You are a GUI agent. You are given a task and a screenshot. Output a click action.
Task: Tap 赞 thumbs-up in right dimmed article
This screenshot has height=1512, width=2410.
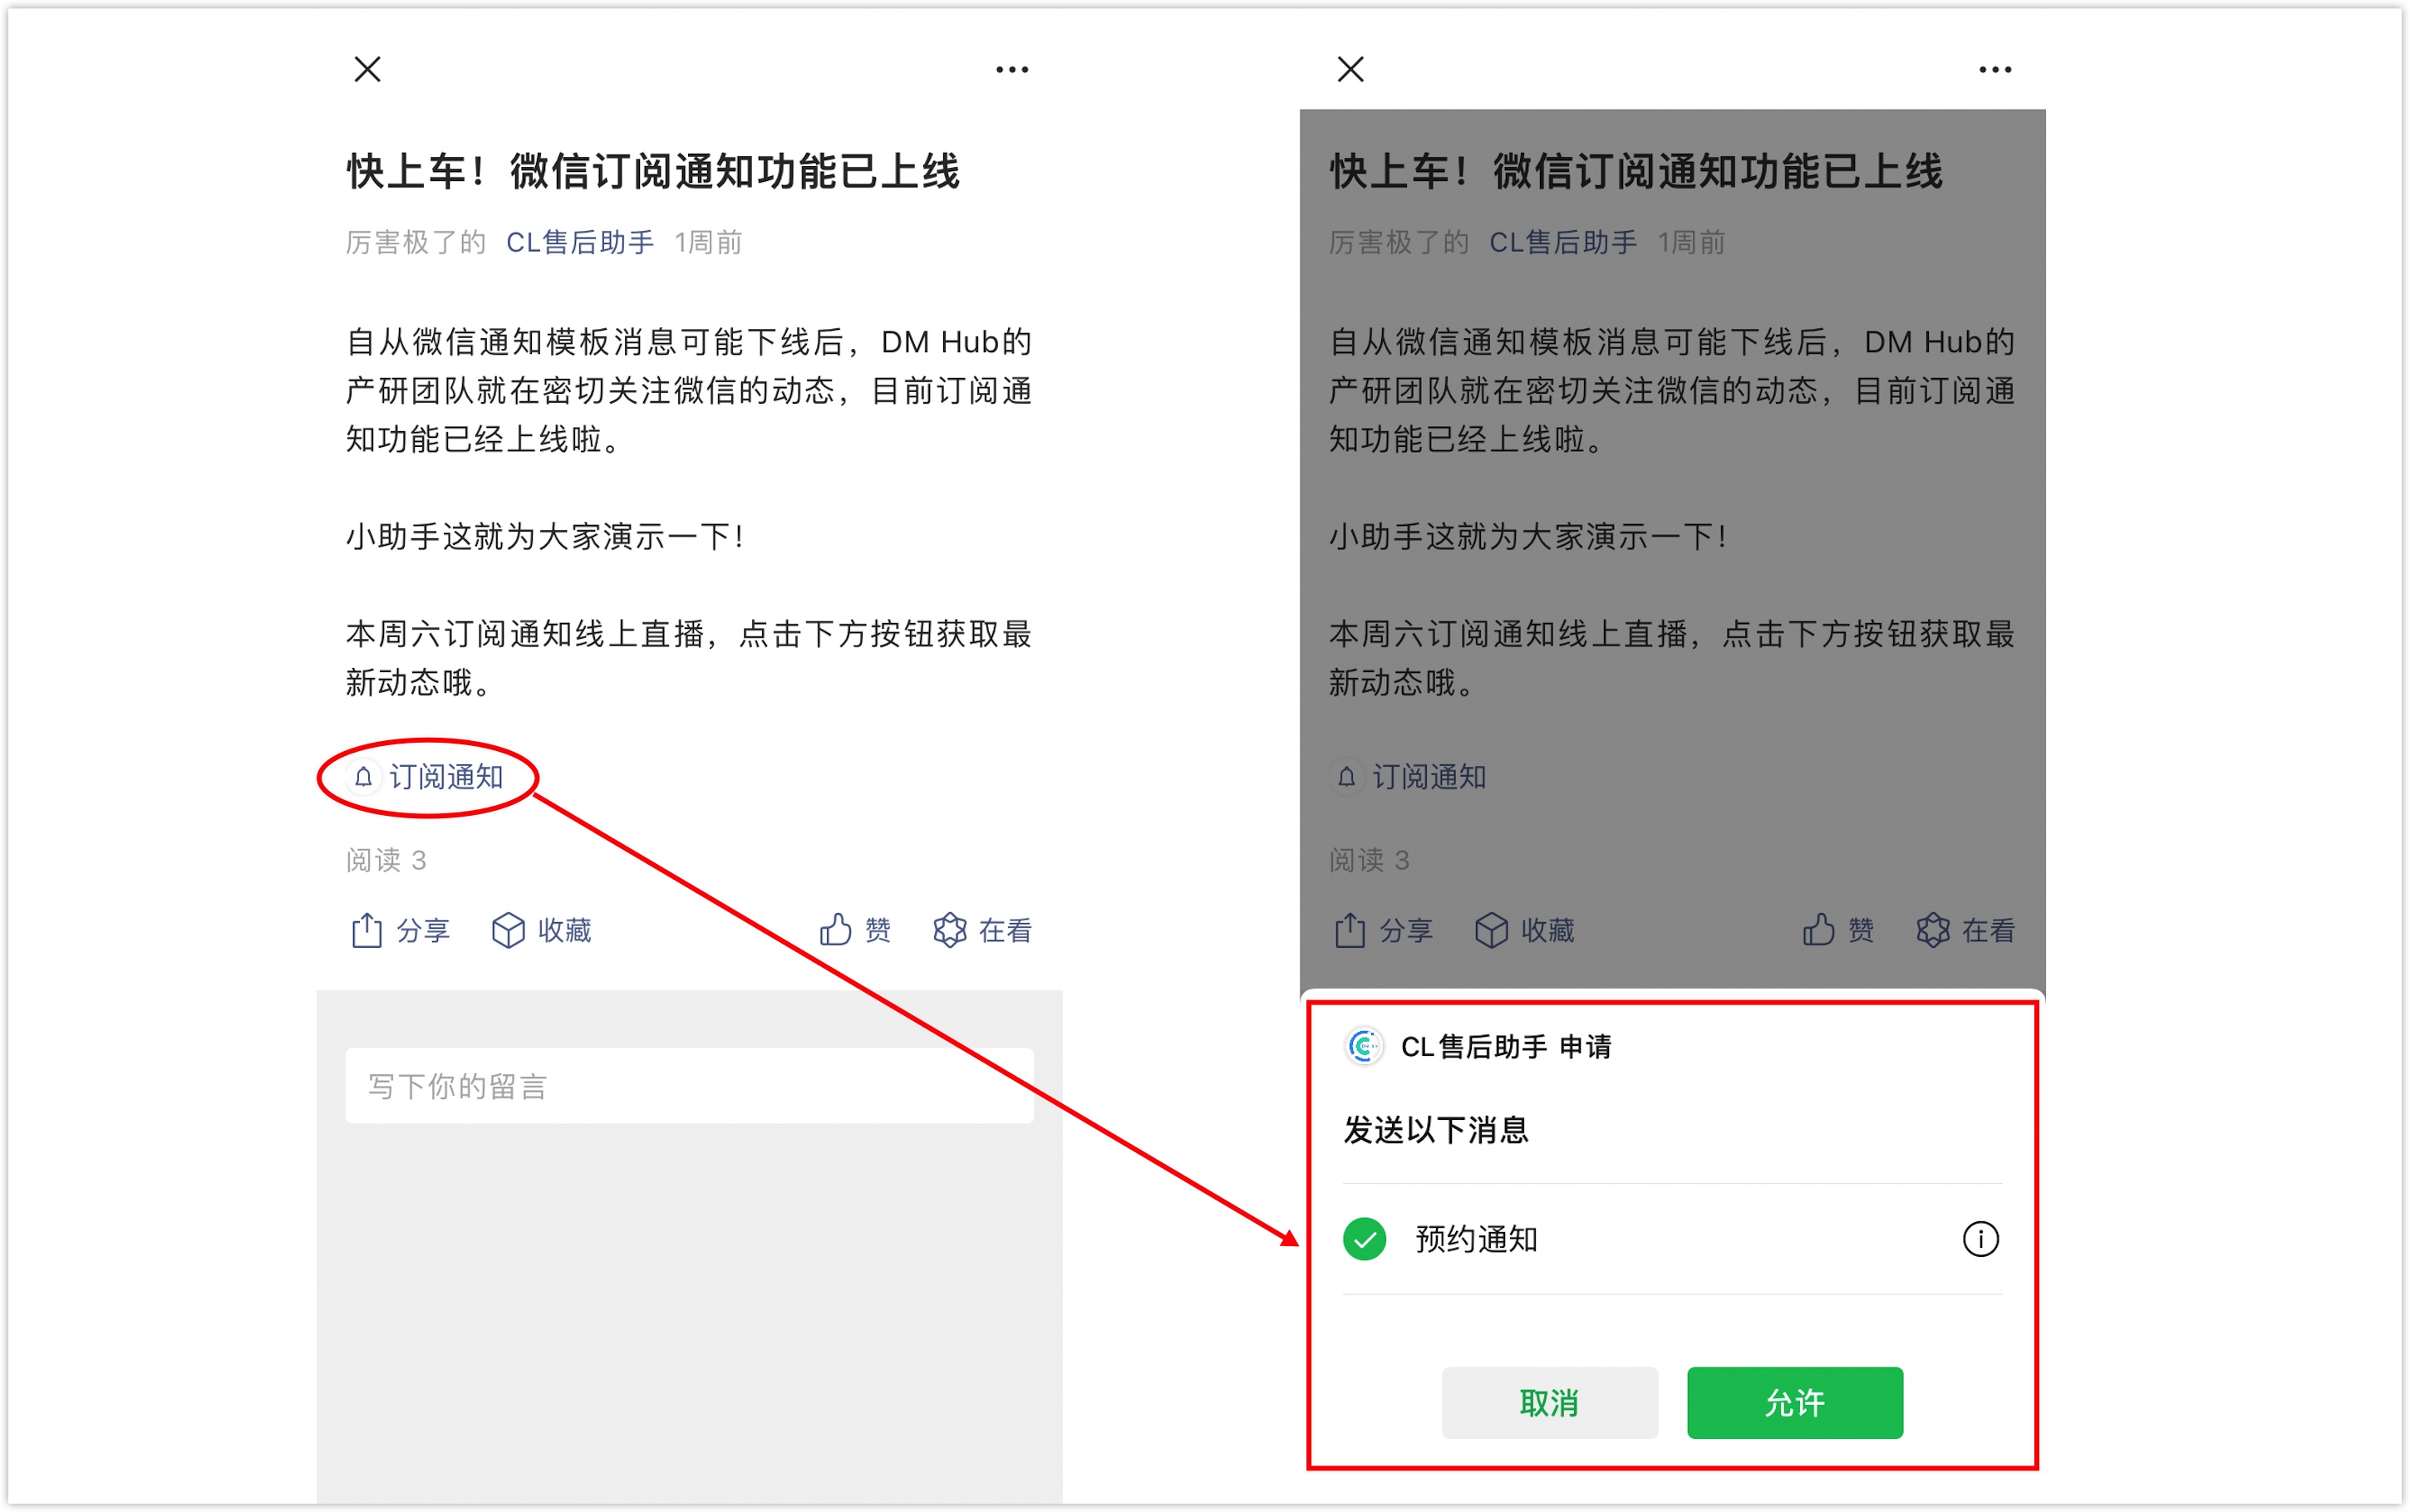tap(1819, 930)
